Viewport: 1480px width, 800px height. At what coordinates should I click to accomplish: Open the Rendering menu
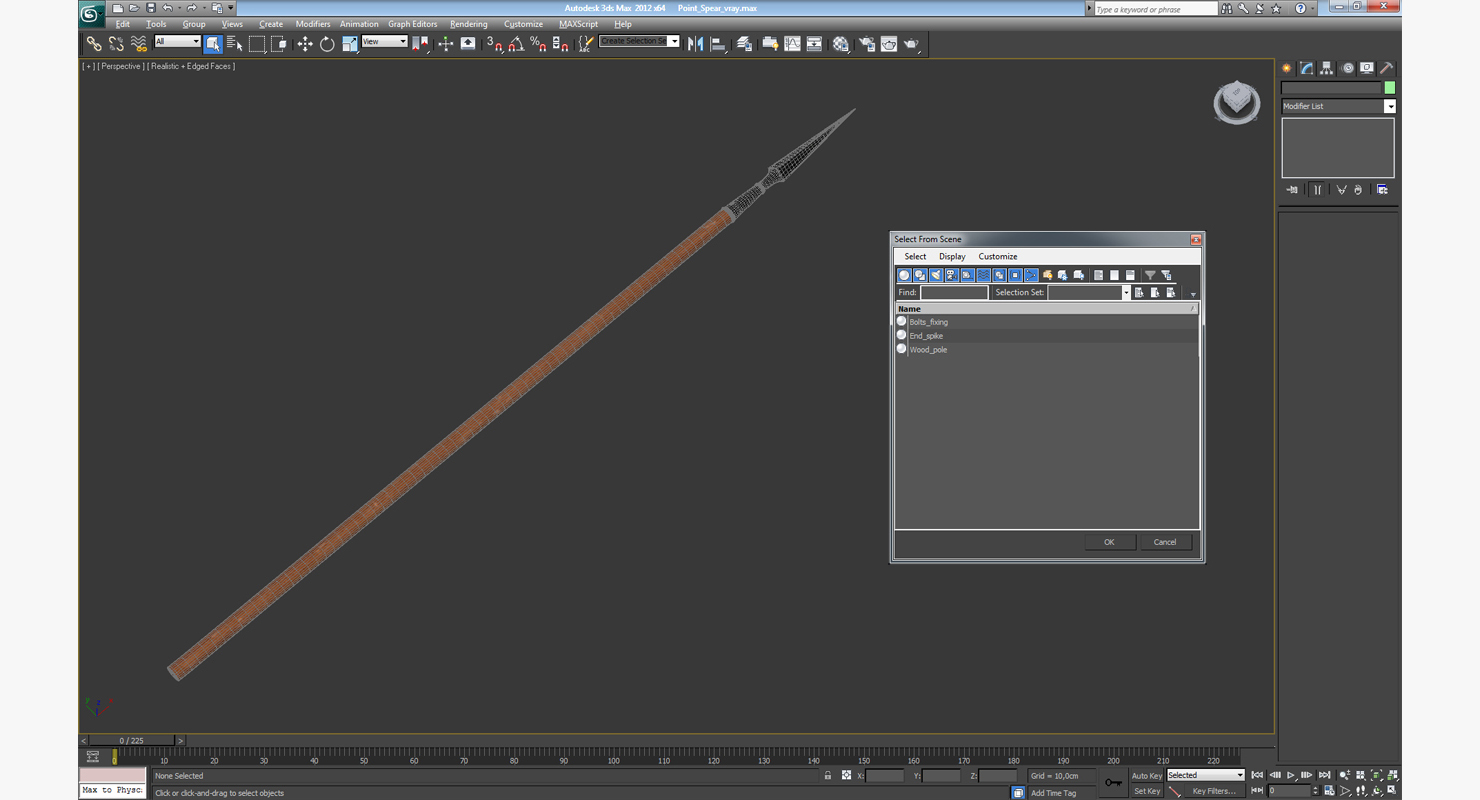[x=468, y=24]
